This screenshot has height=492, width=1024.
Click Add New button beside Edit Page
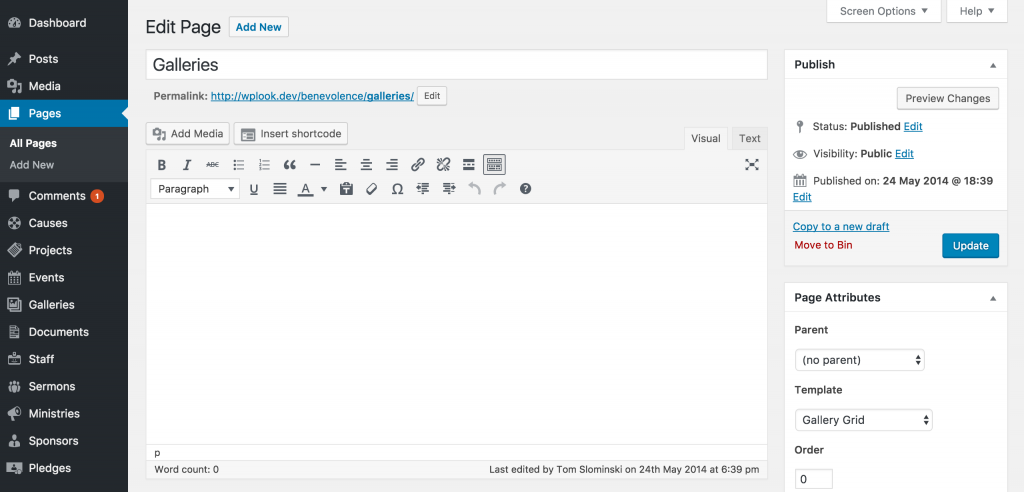click(x=259, y=27)
